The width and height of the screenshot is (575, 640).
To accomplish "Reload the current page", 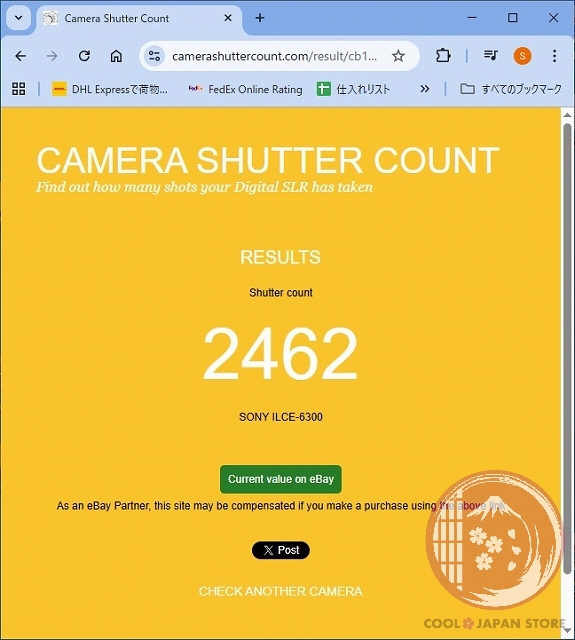I will (84, 56).
